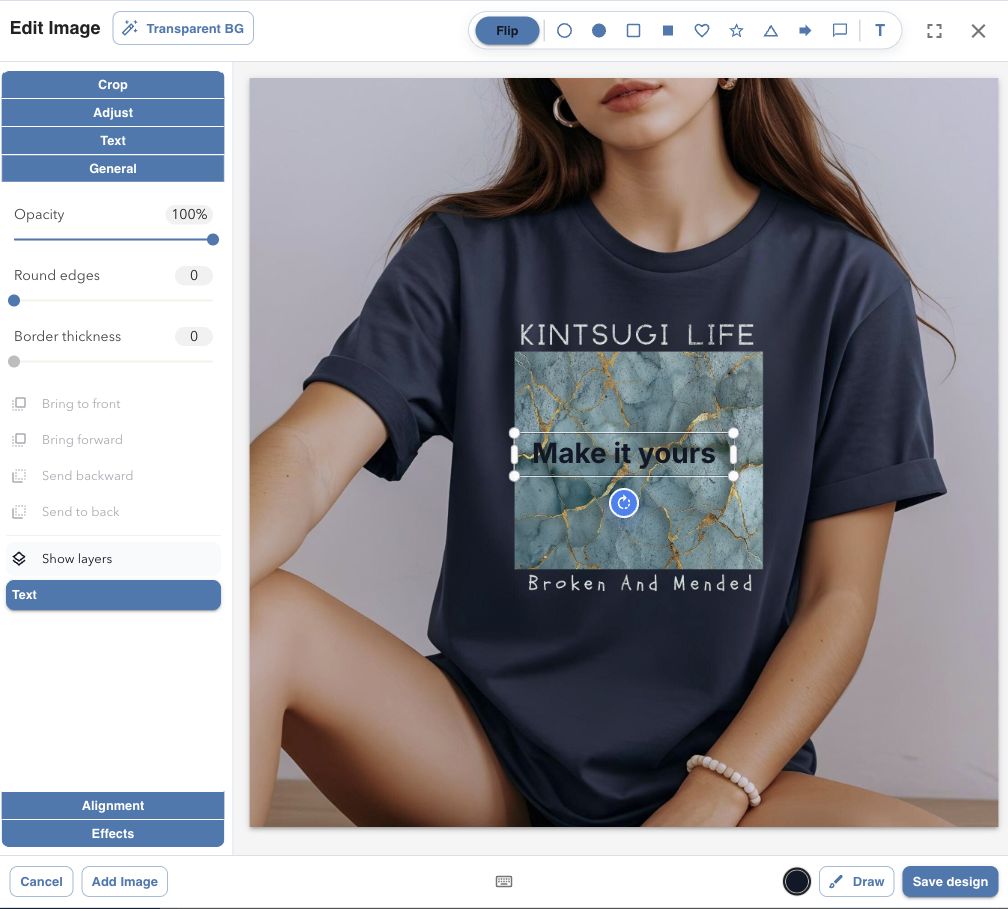The image size is (1008, 909).
Task: Click the 'Broken And Mended' text
Action: [640, 584]
